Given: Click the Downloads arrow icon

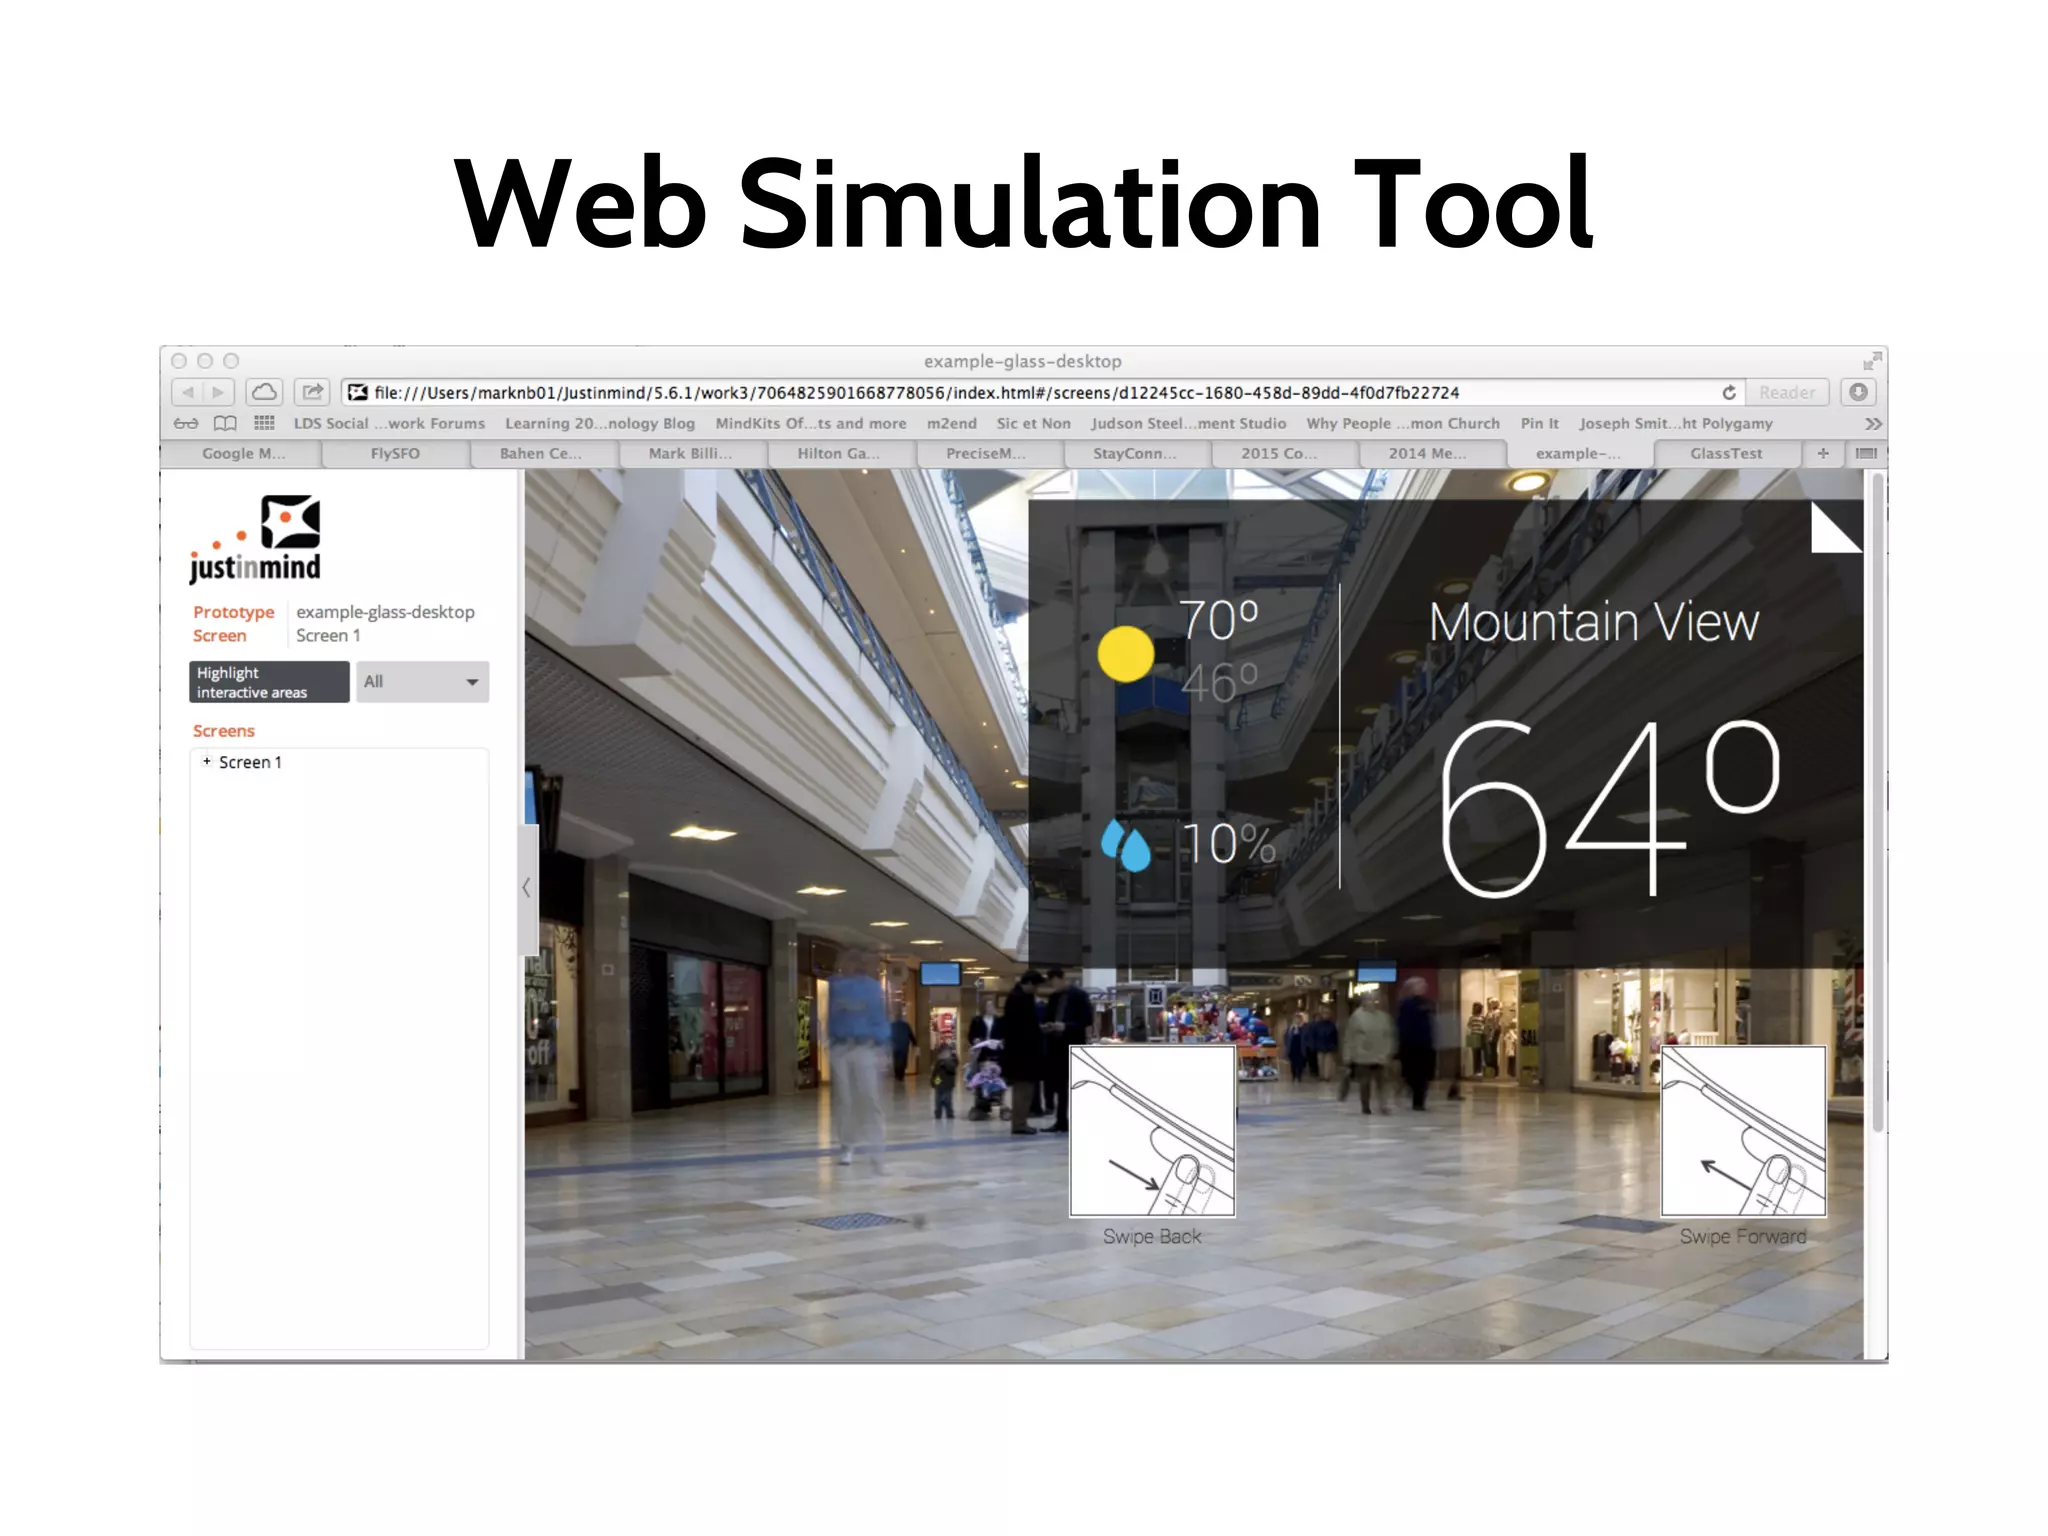Looking at the screenshot, I should pyautogui.click(x=1858, y=392).
